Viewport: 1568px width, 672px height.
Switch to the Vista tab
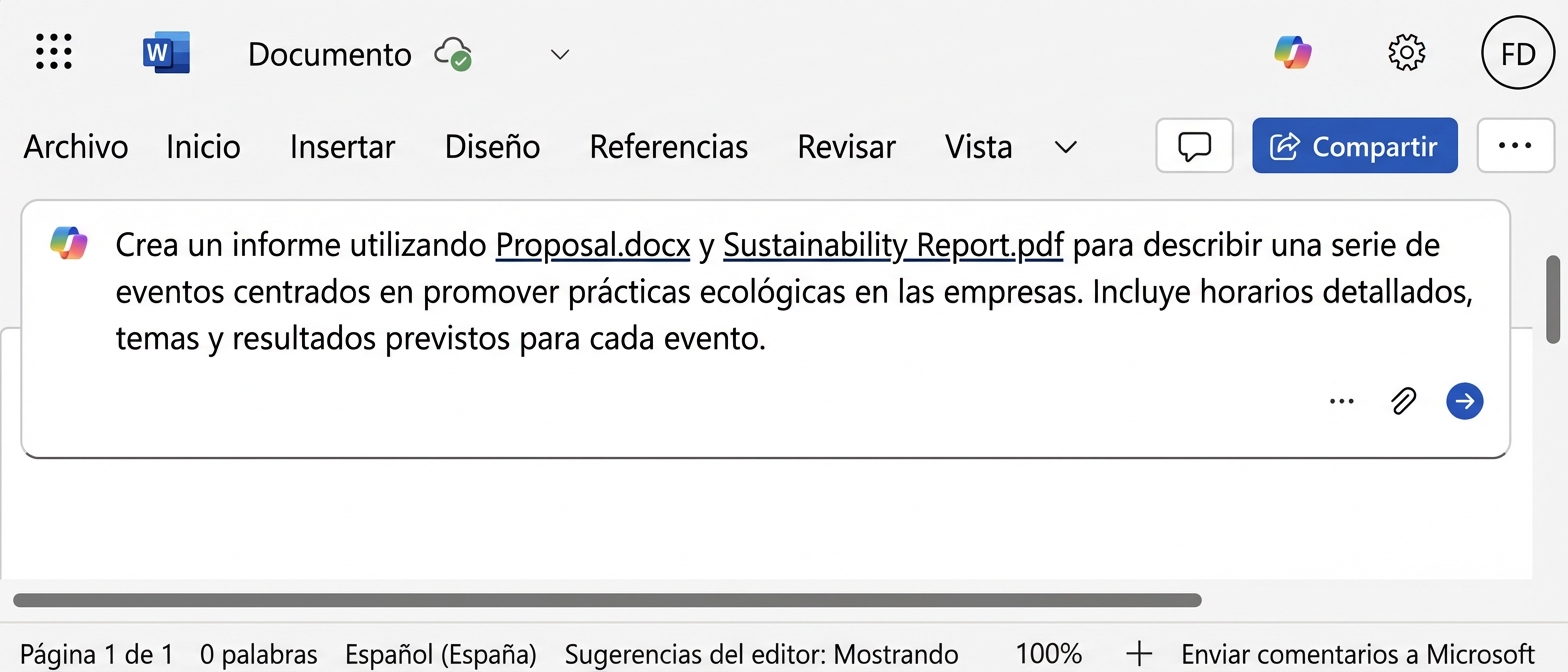(978, 147)
